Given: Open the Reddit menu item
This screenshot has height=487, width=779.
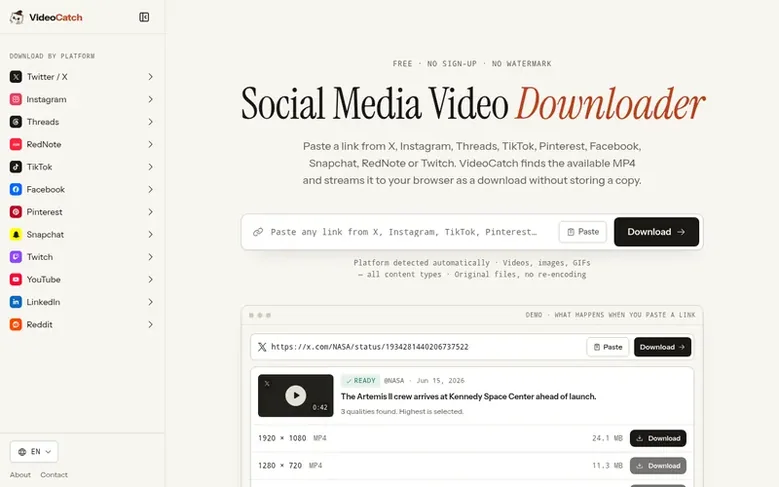Looking at the screenshot, I should tap(82, 325).
